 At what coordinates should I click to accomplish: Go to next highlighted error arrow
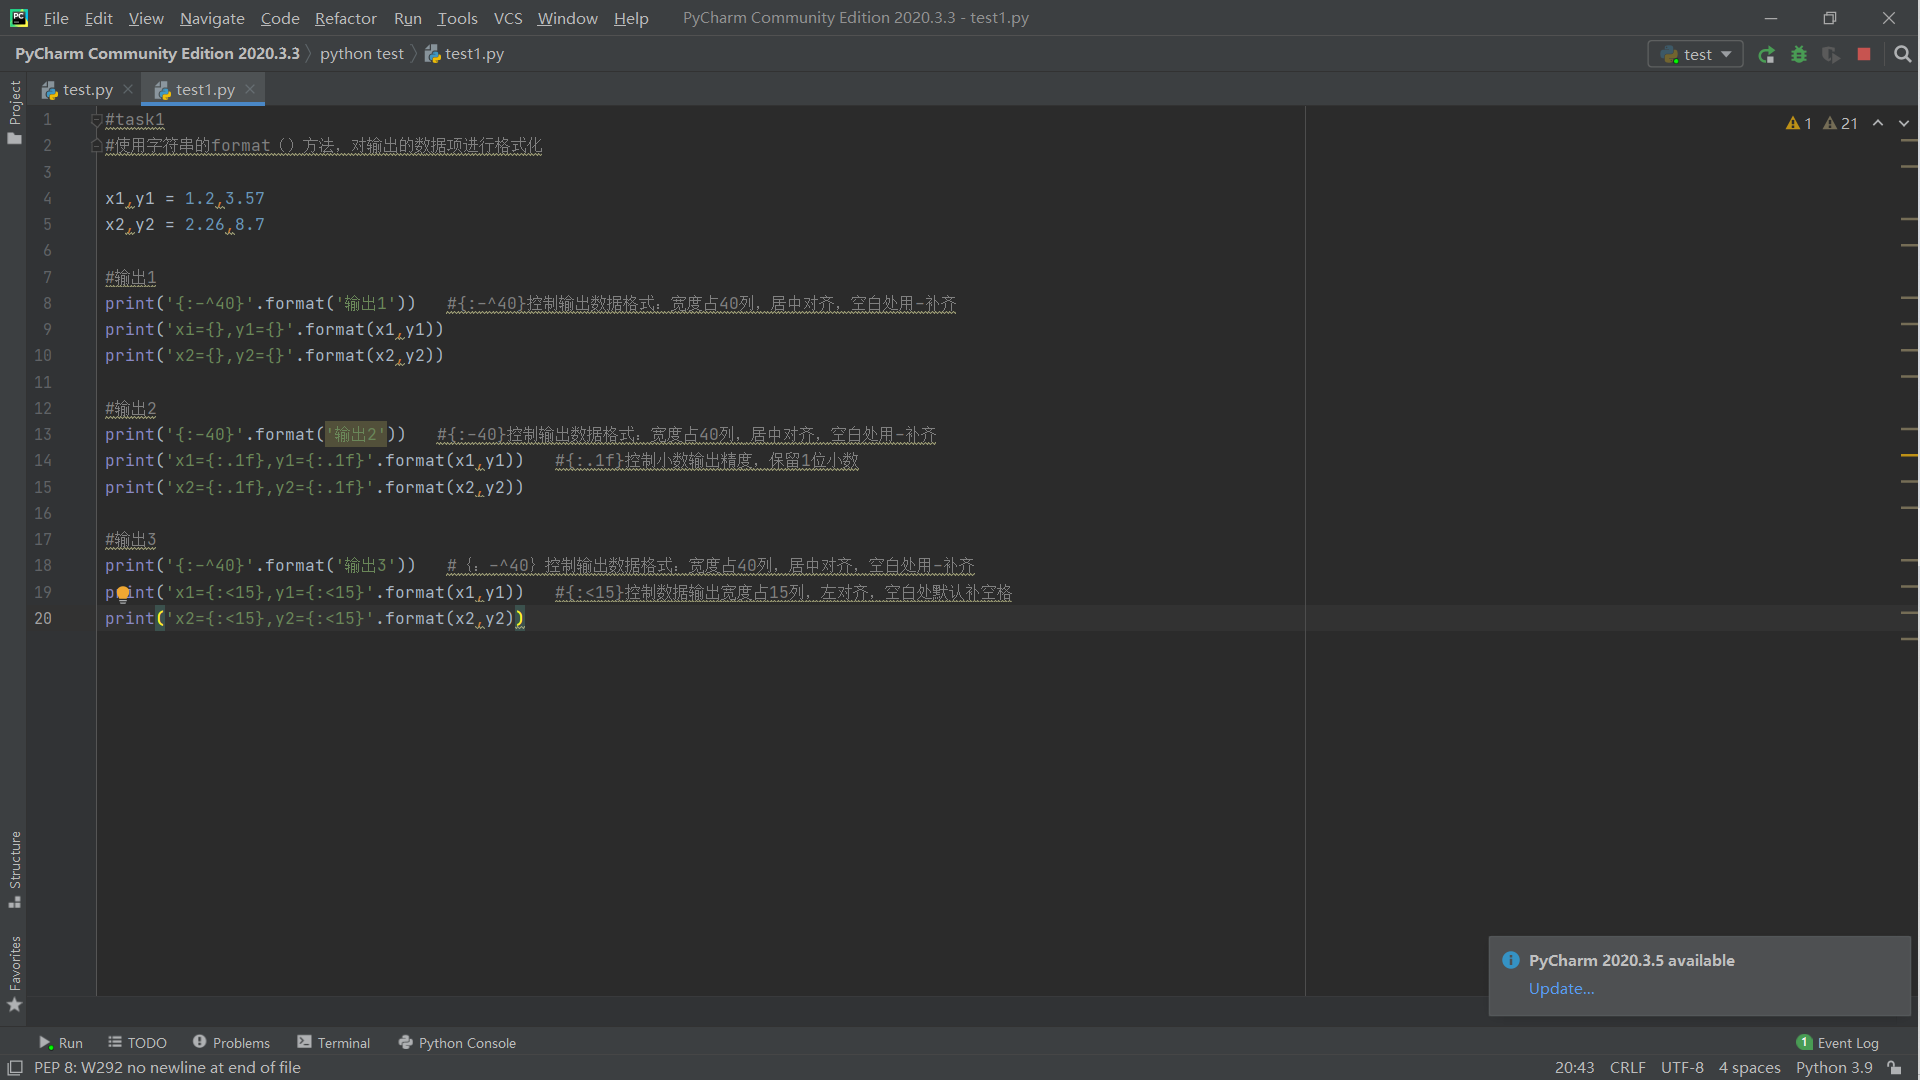(1903, 123)
